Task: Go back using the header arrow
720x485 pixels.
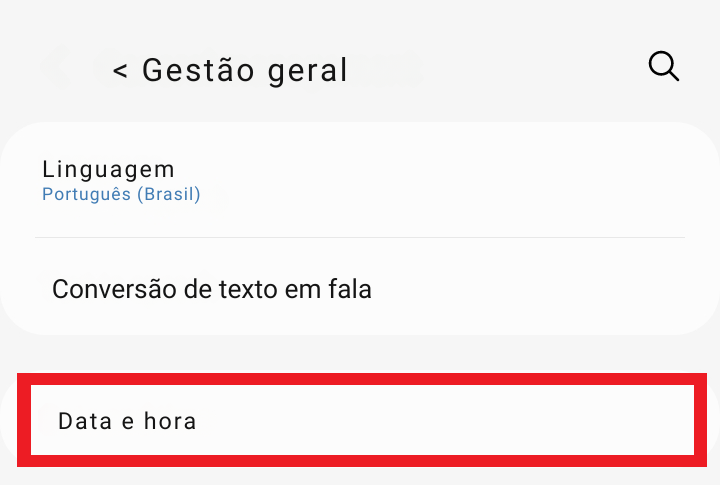Action: [121, 71]
